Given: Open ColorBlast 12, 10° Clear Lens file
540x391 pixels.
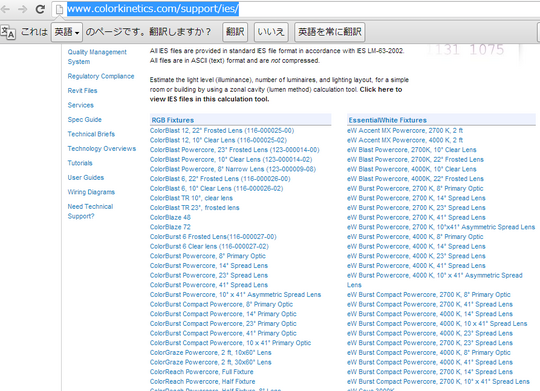Looking at the screenshot, I should click(x=218, y=140).
